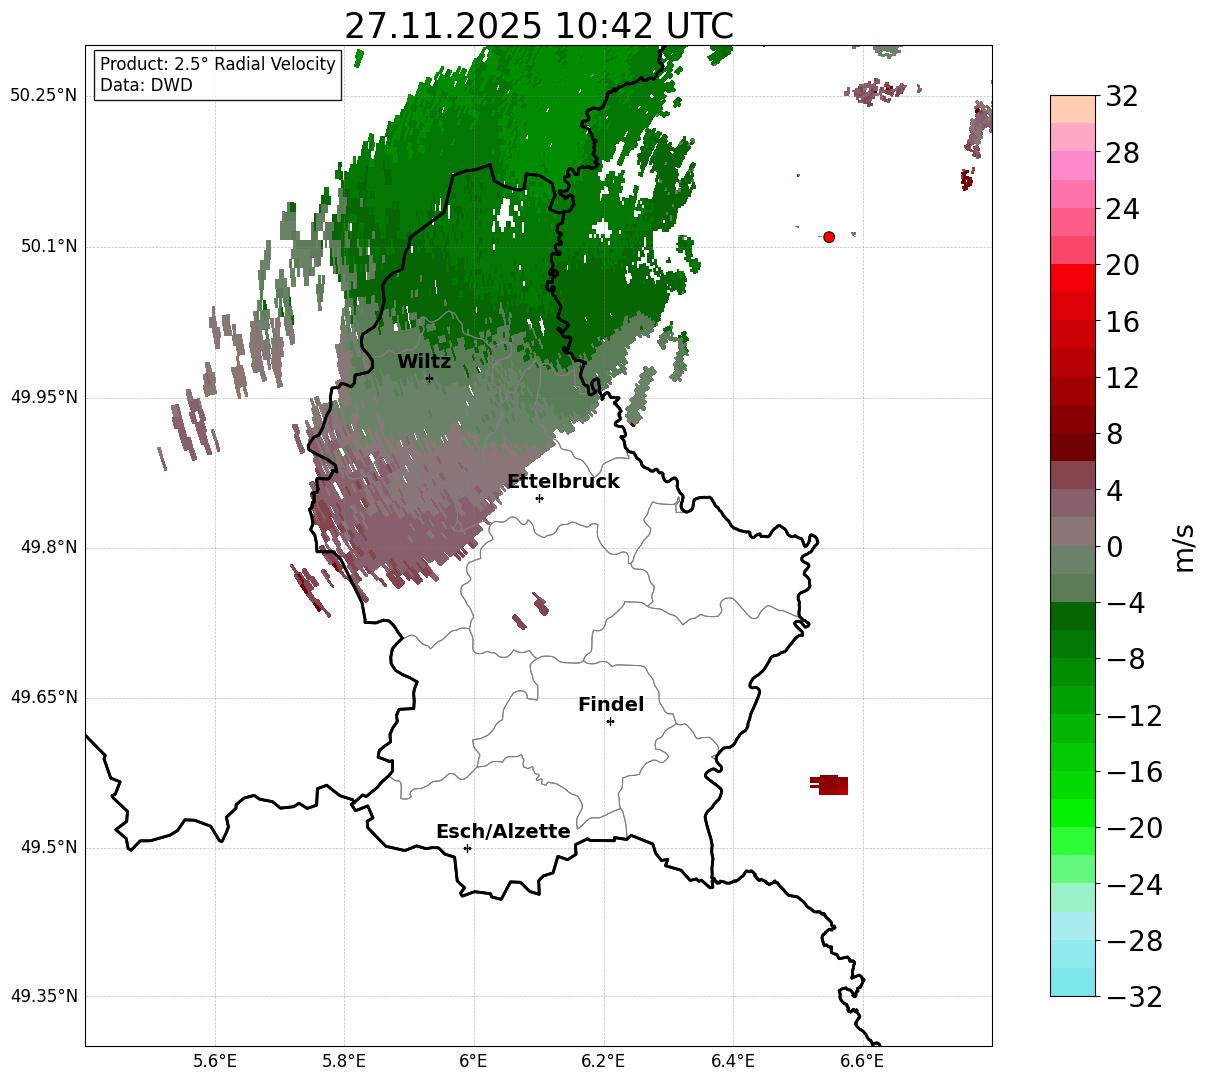Click the colorbar label 24

point(1122,210)
